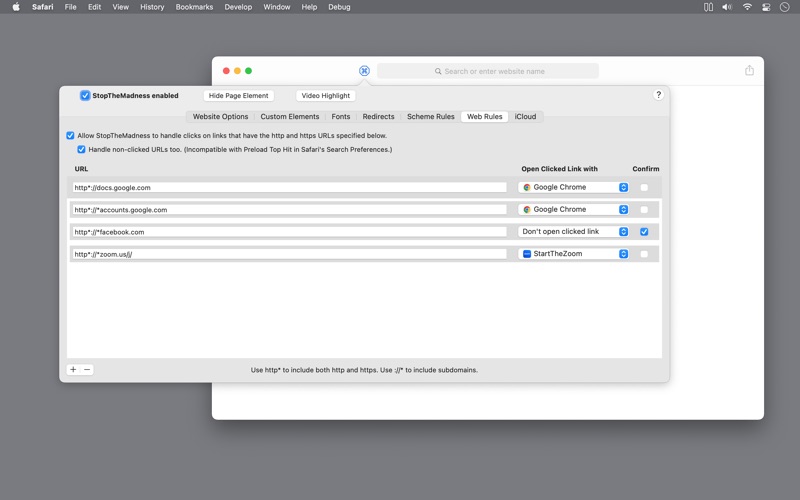Click Hide Page Element button

pos(238,95)
